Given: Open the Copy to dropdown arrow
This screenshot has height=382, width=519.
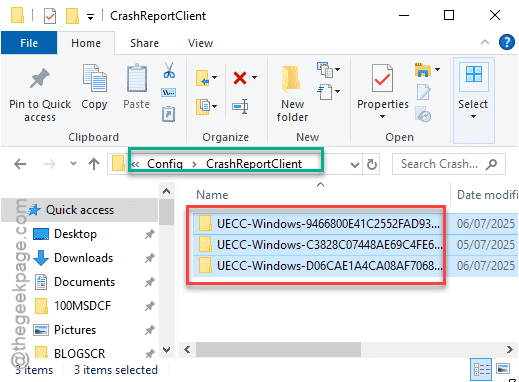Looking at the screenshot, I should click(214, 107).
